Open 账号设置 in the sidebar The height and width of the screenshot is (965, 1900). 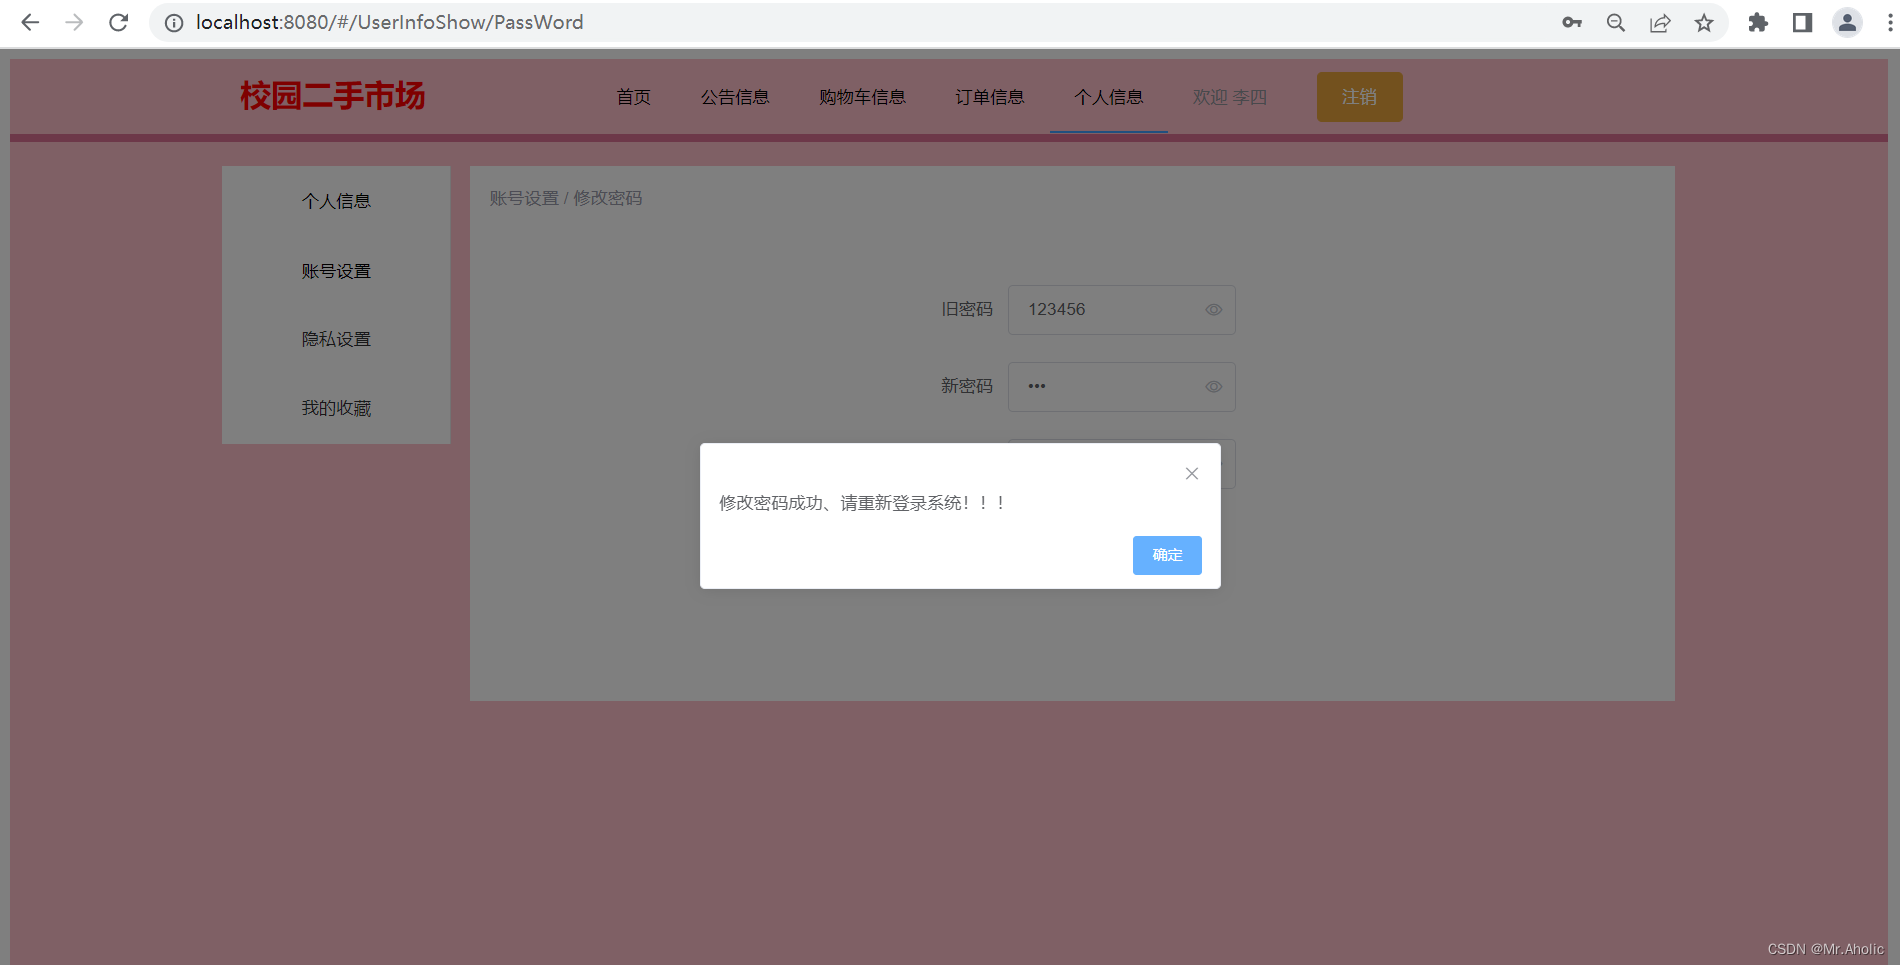point(336,271)
